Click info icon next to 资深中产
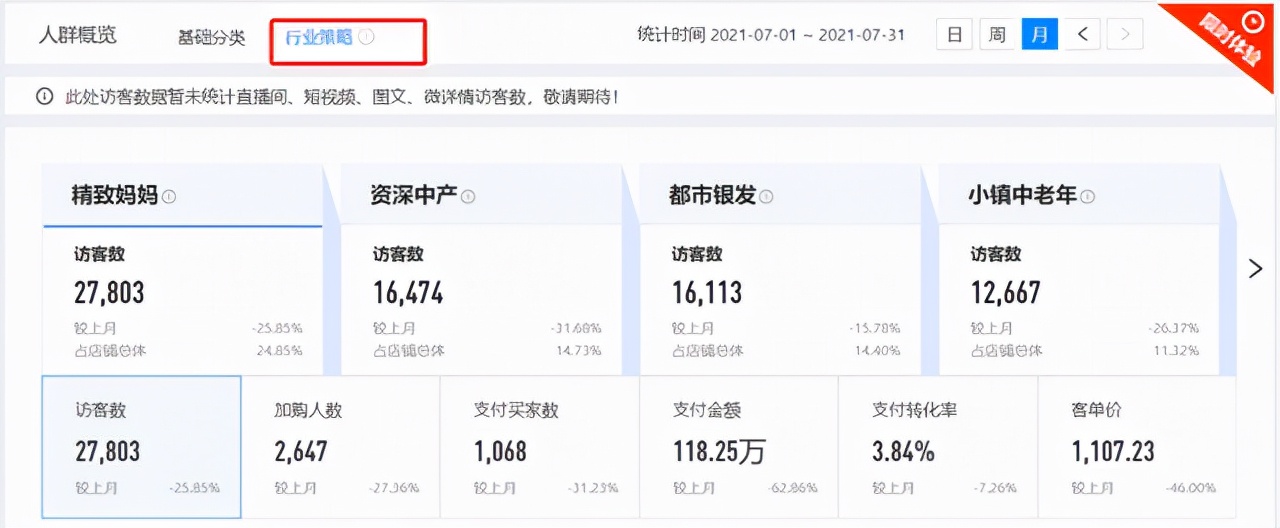 (468, 197)
